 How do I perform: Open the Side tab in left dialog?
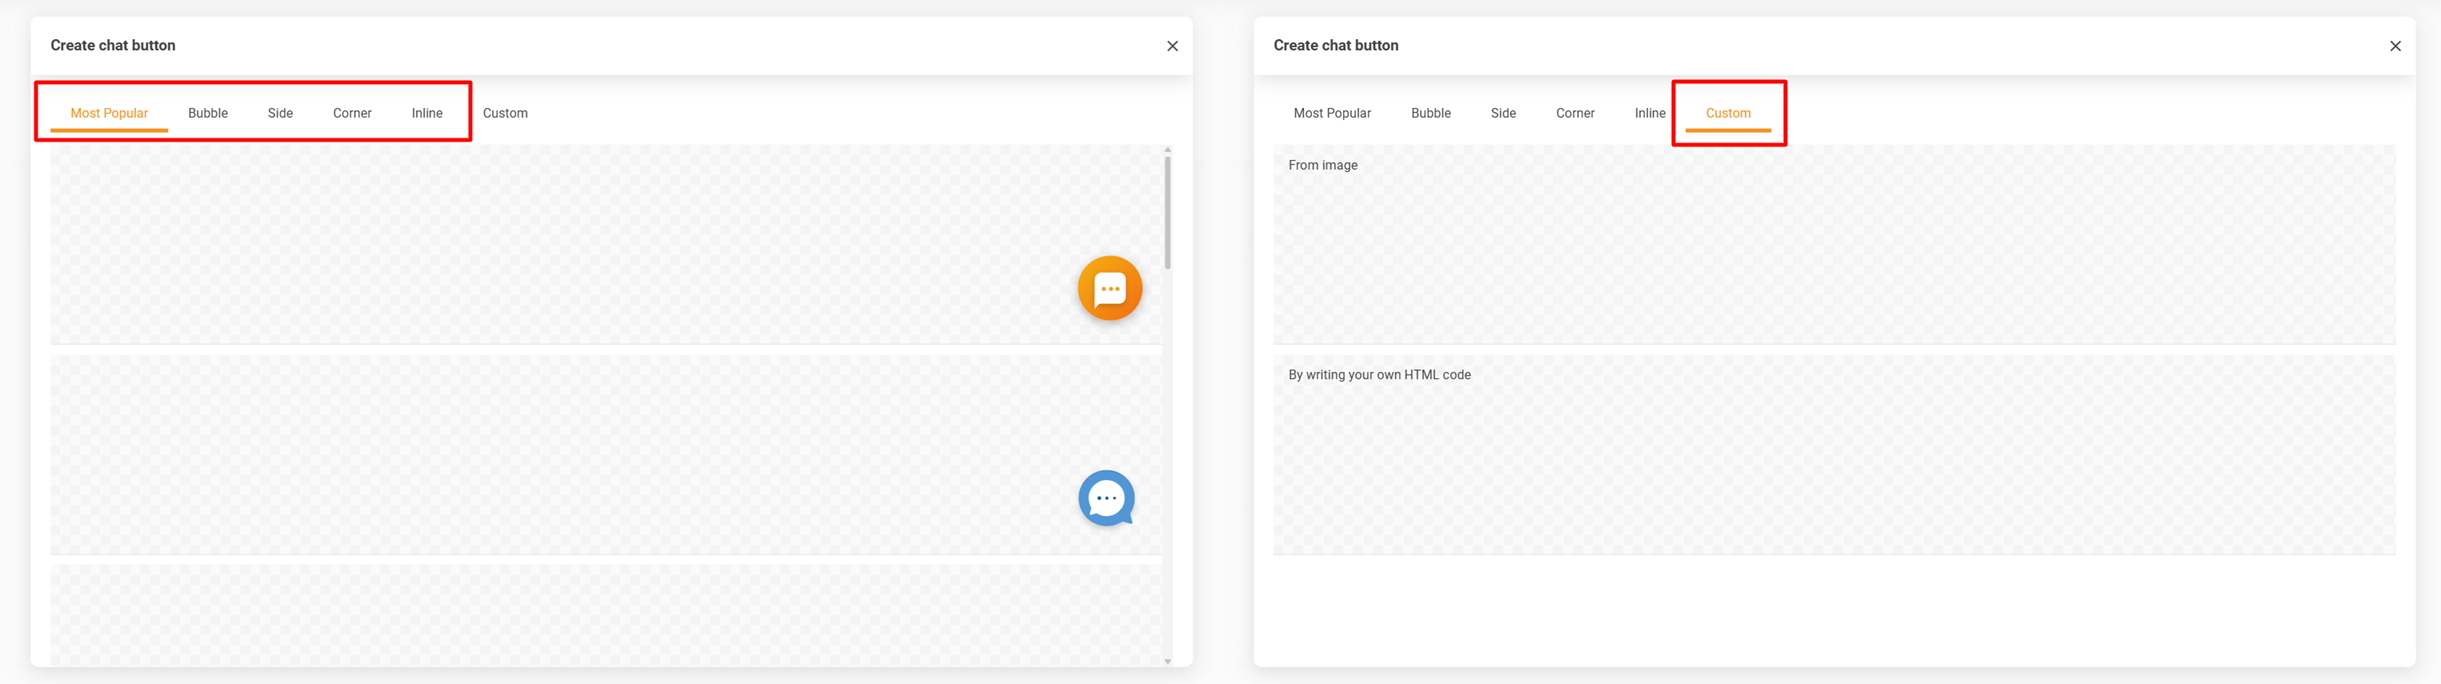tap(280, 113)
